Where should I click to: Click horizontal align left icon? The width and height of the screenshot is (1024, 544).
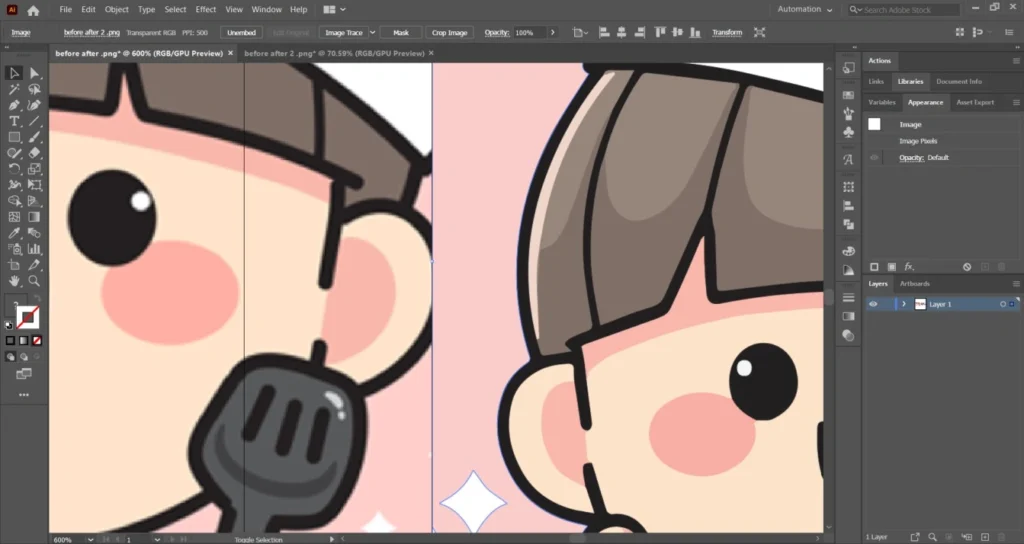click(604, 32)
